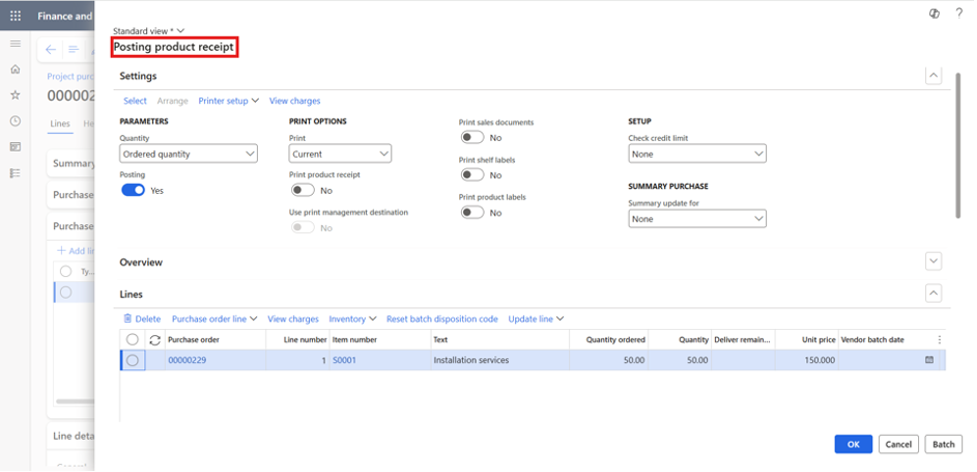Click the Cancel button
This screenshot has height=472, width=977.
[x=898, y=444]
